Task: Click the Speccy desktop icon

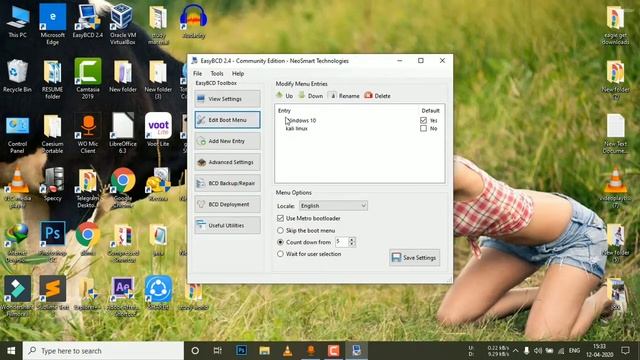Action: 52,184
